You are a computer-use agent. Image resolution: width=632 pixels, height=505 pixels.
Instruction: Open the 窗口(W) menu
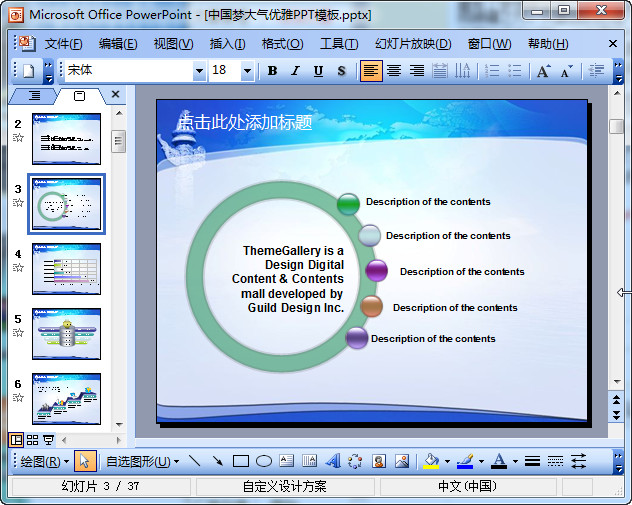pyautogui.click(x=489, y=44)
